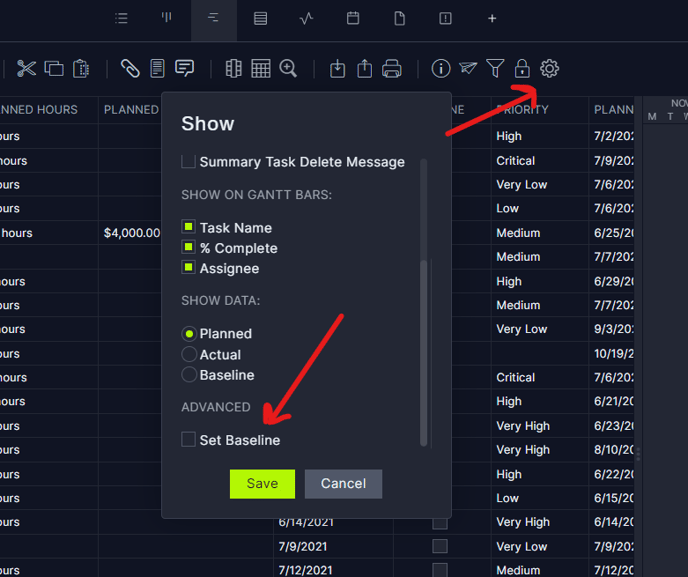688x577 pixels.
Task: Open the alert square view tab
Action: (x=445, y=18)
